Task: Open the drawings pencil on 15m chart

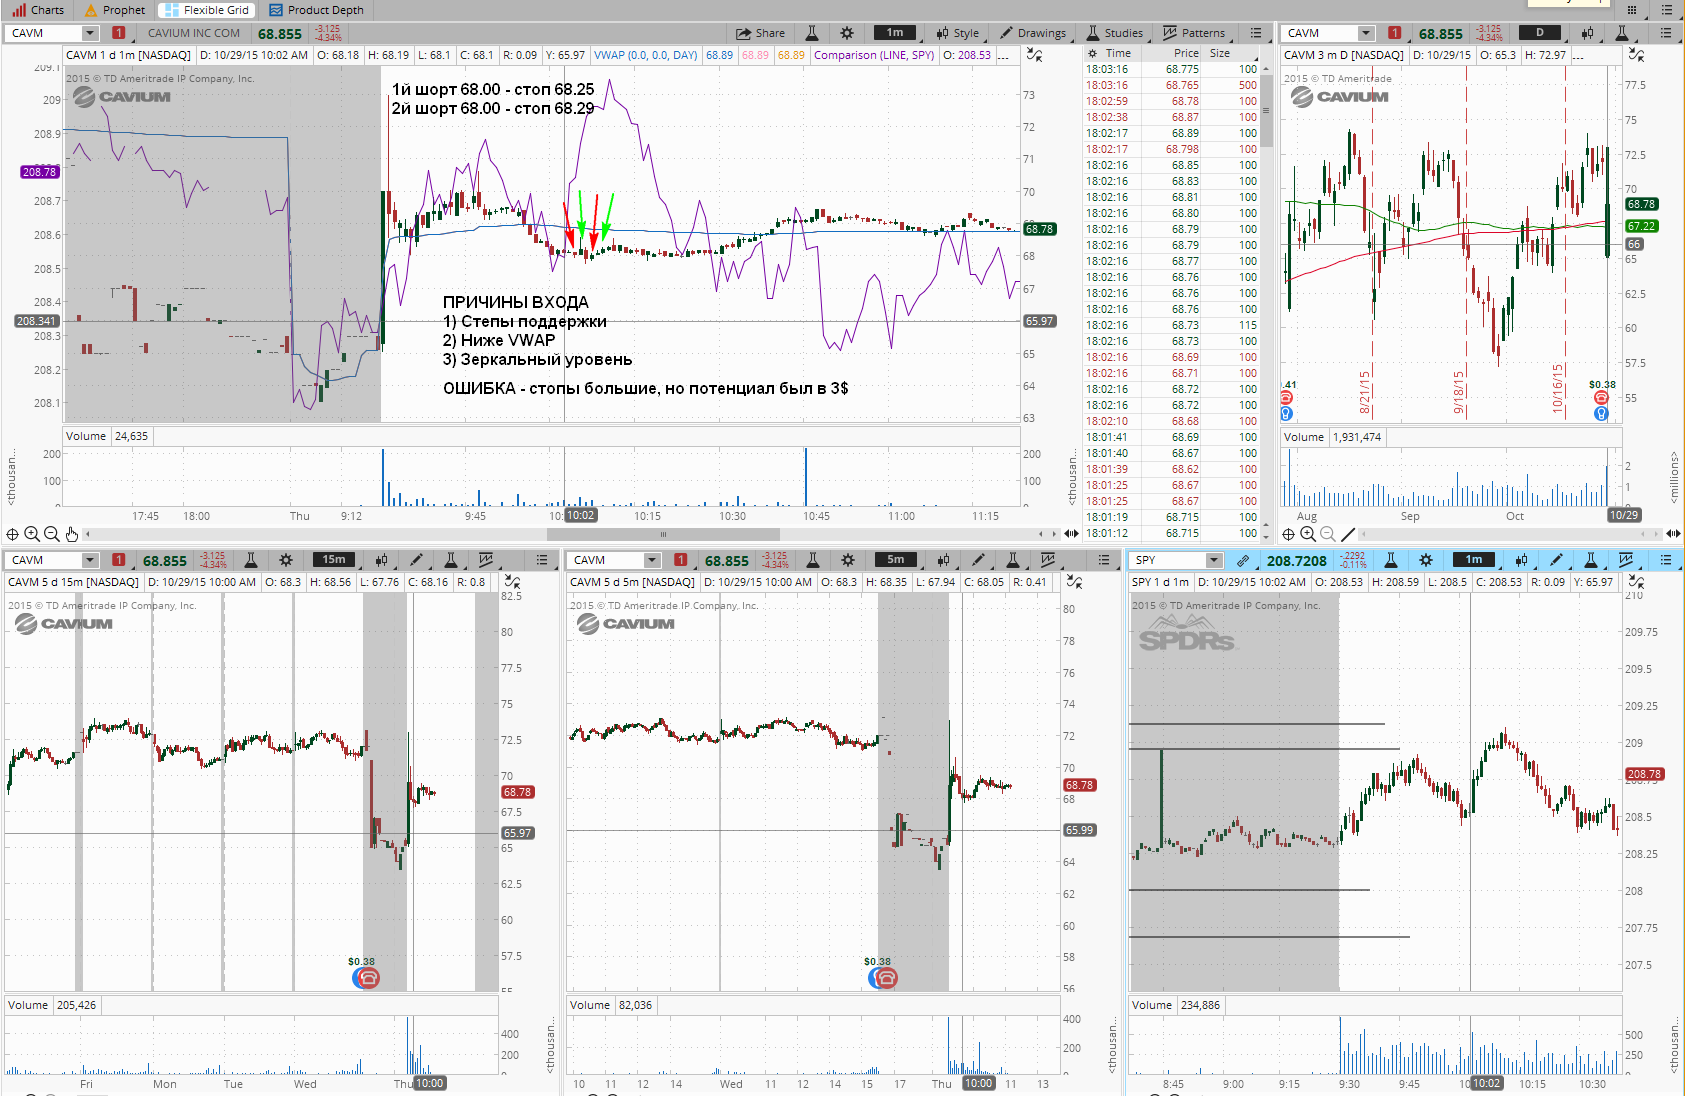Action: (x=416, y=560)
